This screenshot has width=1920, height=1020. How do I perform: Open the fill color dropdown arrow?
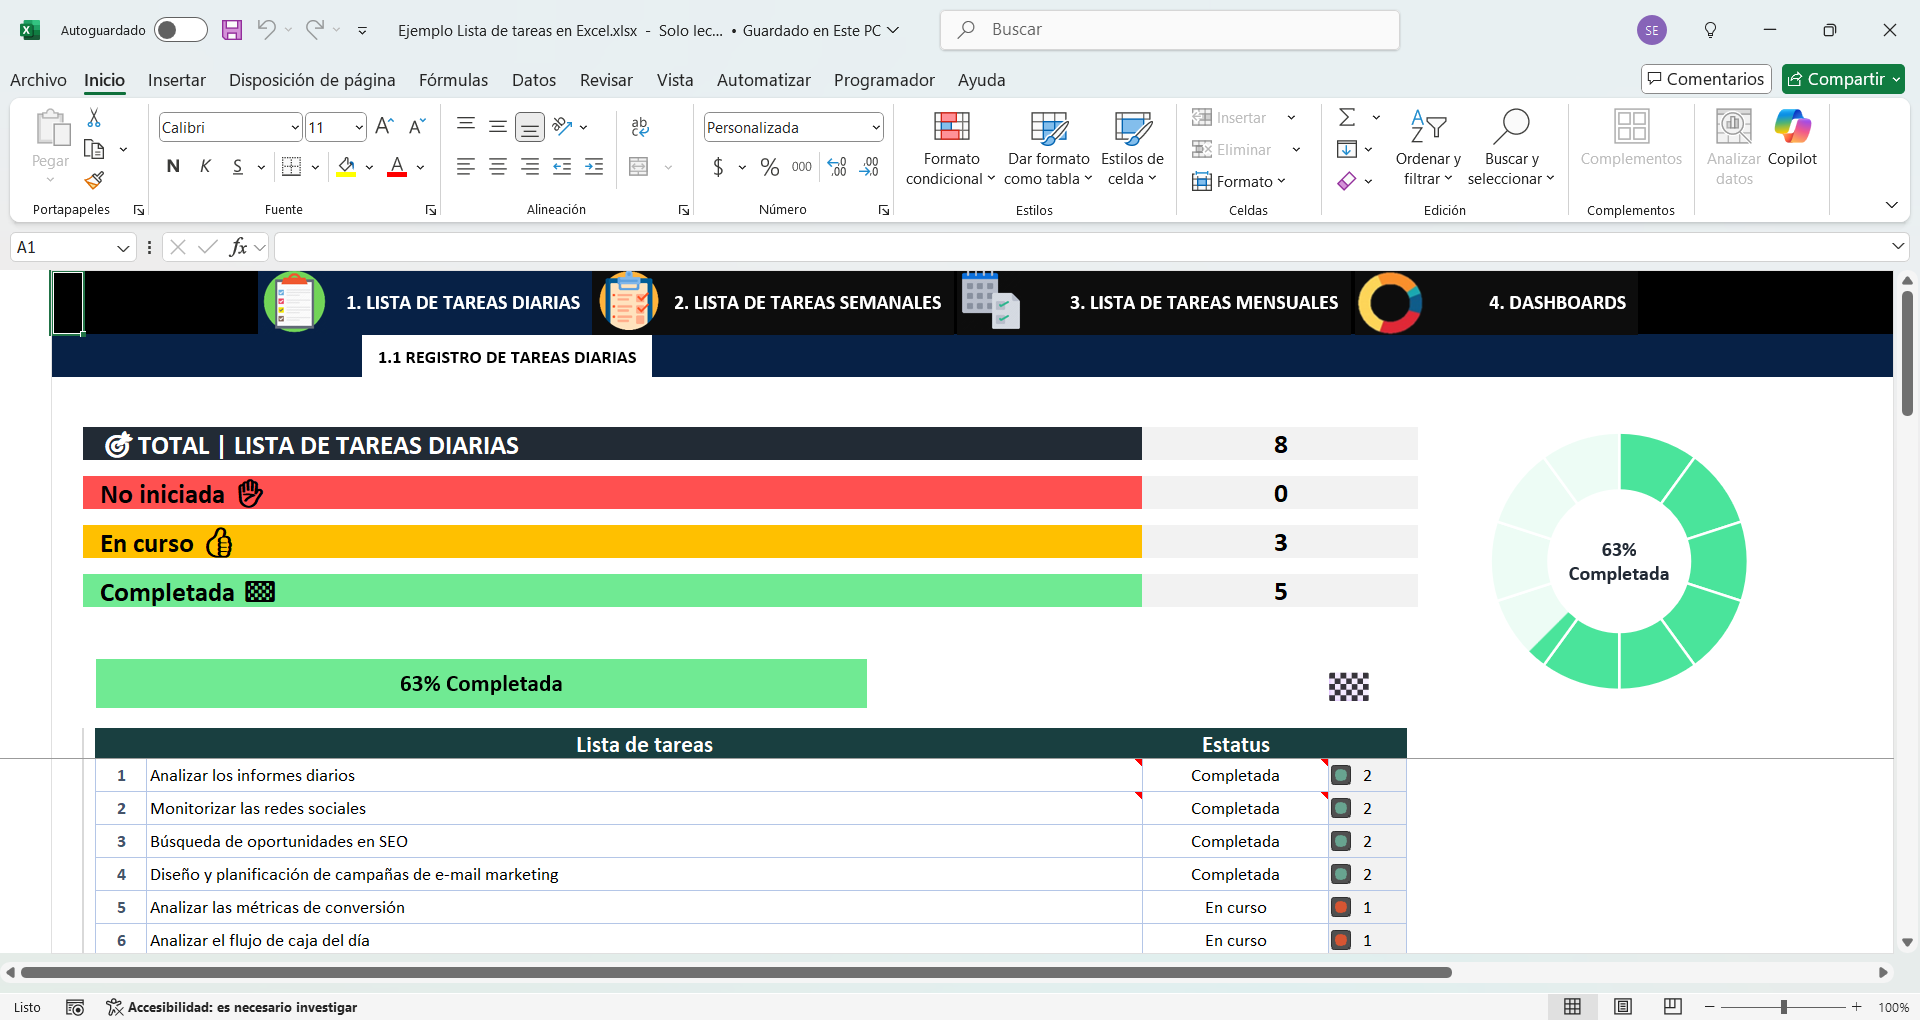tap(368, 167)
